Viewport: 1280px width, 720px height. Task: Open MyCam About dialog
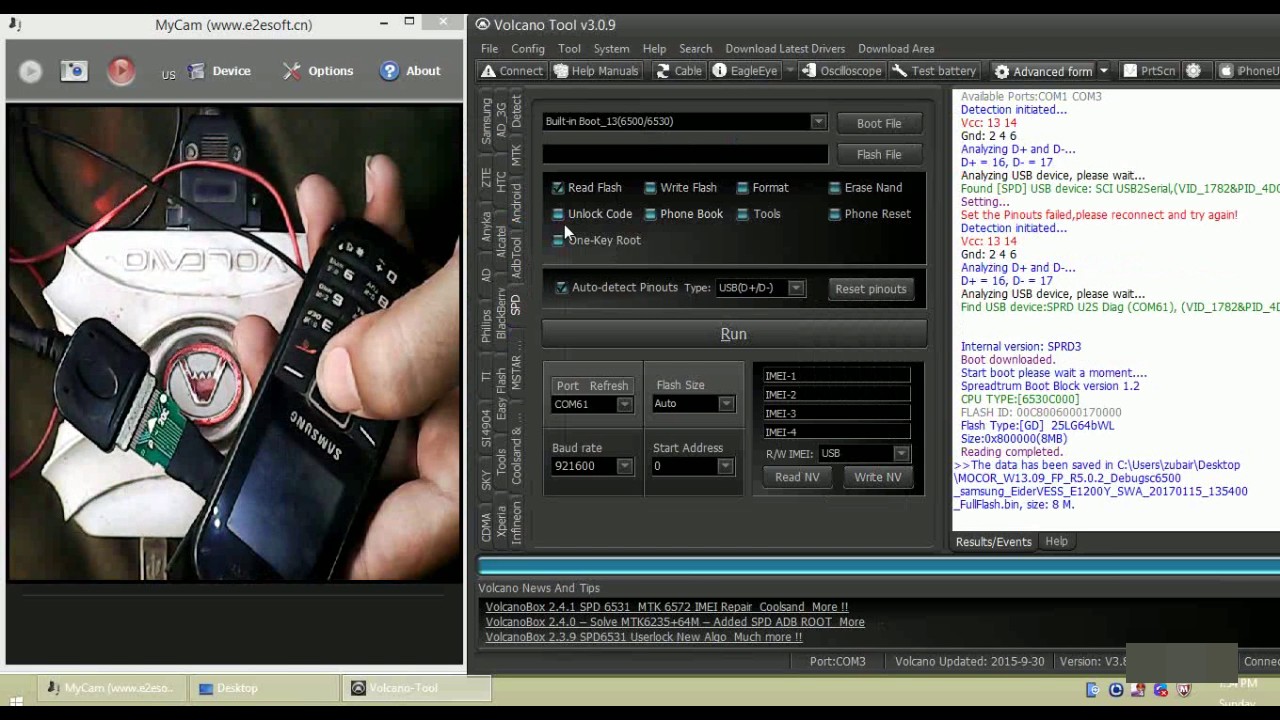[410, 71]
